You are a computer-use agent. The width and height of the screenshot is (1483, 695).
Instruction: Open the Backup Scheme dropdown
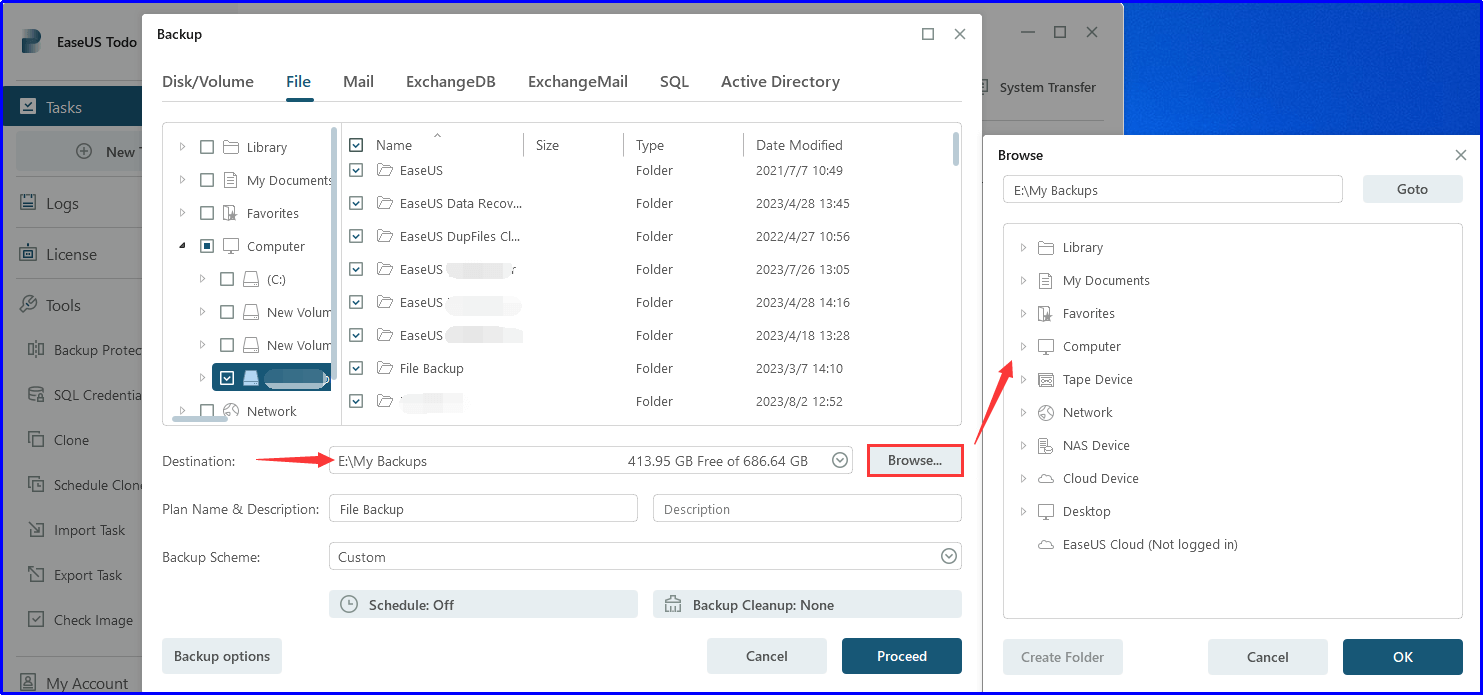coord(948,557)
